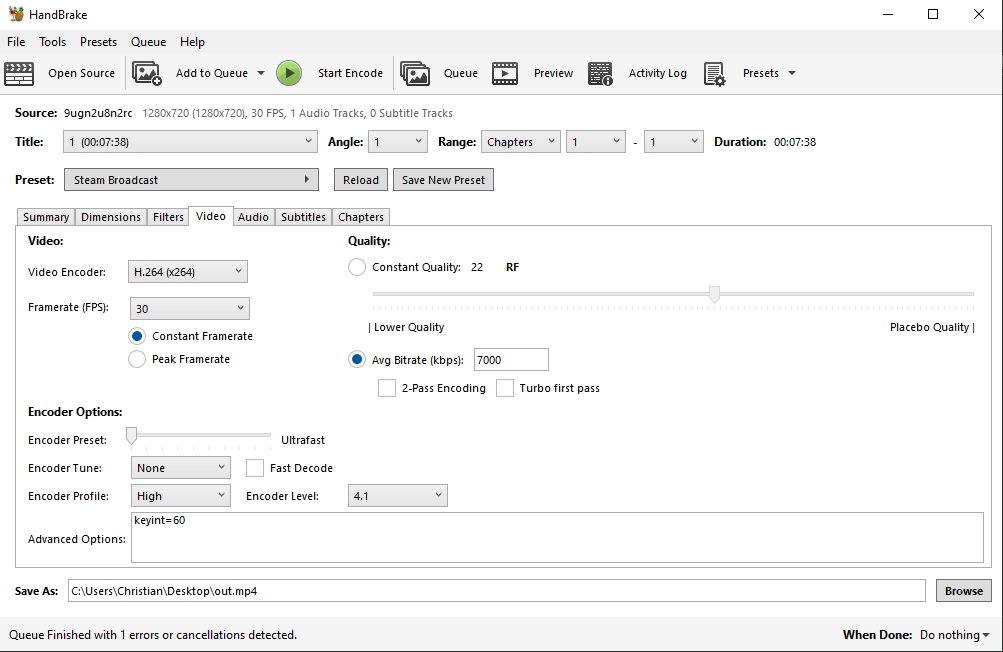Click the Presets list-gear icon
Screen dimensions: 1003x652
pyautogui.click(x=715, y=74)
